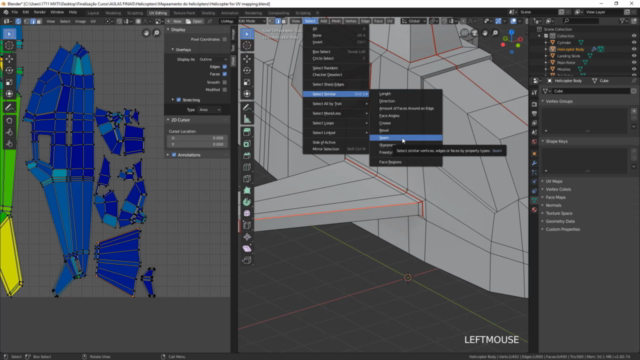Select the Spin tool
The width and height of the screenshot is (640, 360).
coord(247,202)
